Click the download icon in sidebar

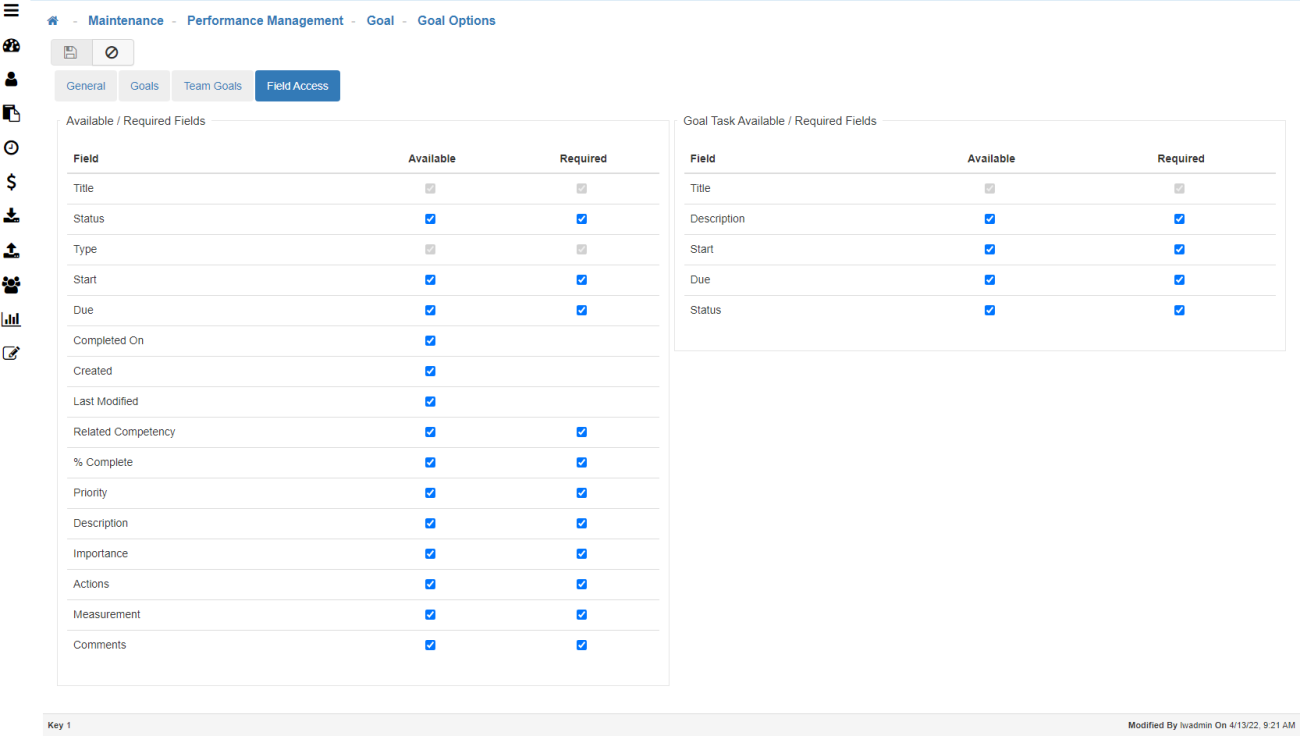click(x=11, y=216)
